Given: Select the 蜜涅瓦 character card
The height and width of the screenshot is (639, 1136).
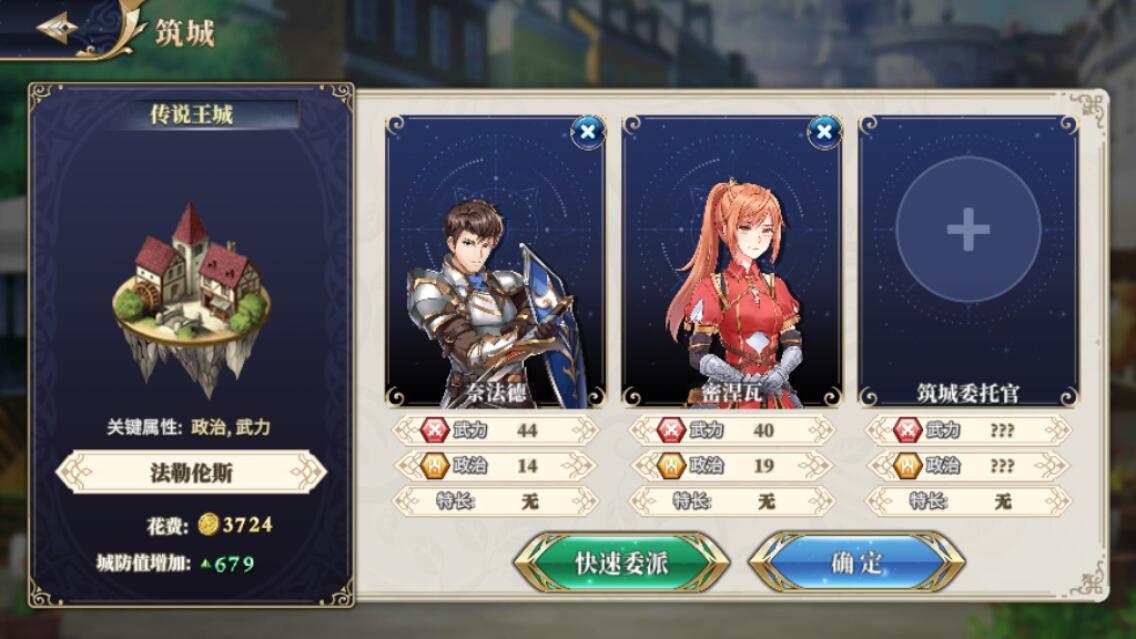Looking at the screenshot, I should tap(732, 262).
